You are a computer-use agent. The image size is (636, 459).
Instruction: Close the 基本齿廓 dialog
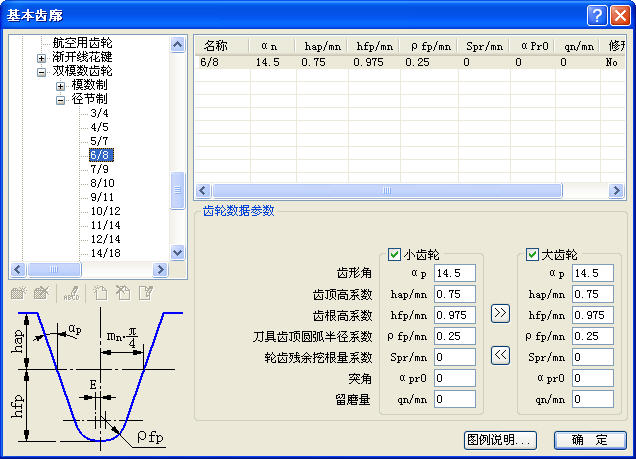[621, 15]
